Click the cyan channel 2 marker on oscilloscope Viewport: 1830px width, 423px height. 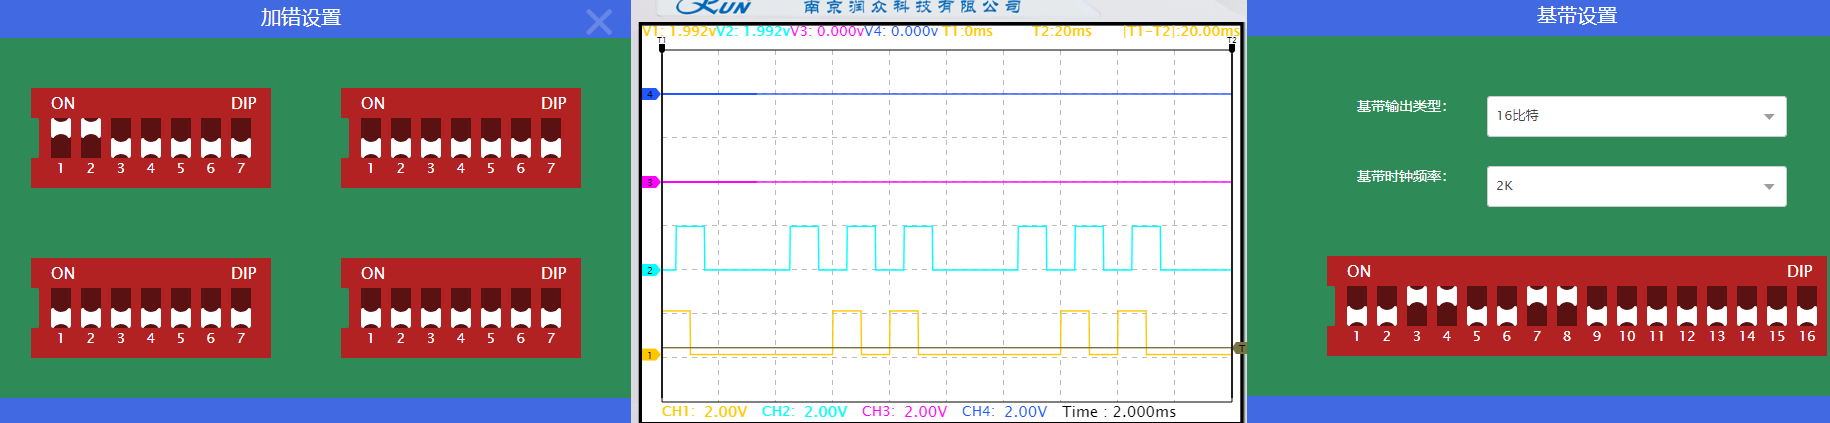[649, 270]
